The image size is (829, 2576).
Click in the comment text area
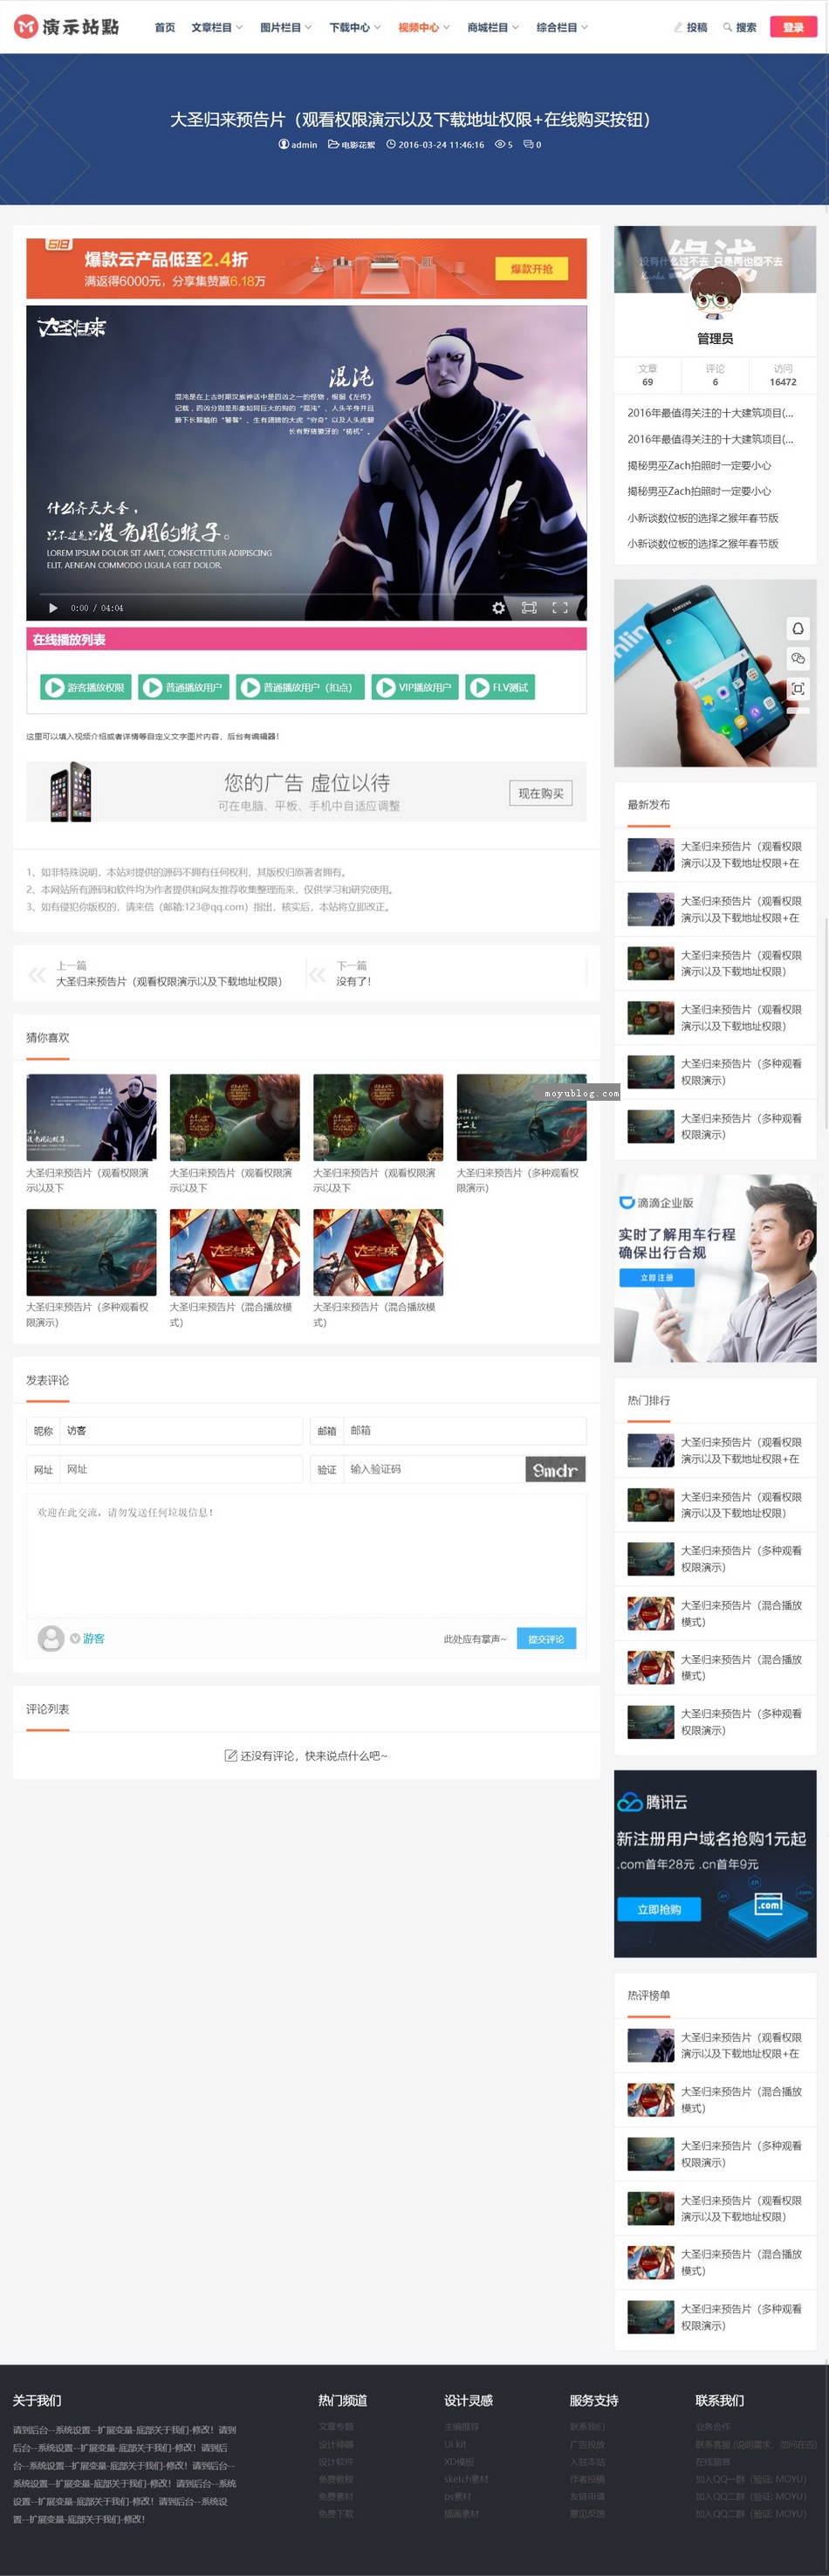coord(306,1555)
